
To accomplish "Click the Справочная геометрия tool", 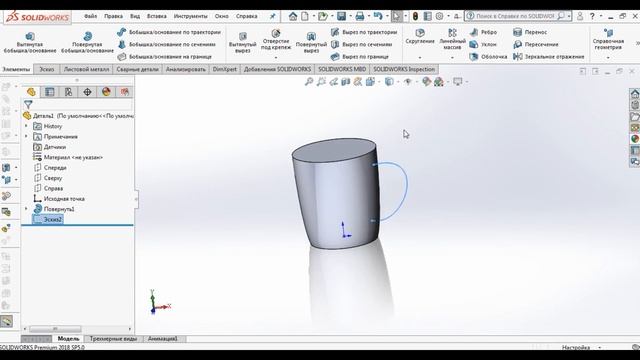I will (608, 39).
